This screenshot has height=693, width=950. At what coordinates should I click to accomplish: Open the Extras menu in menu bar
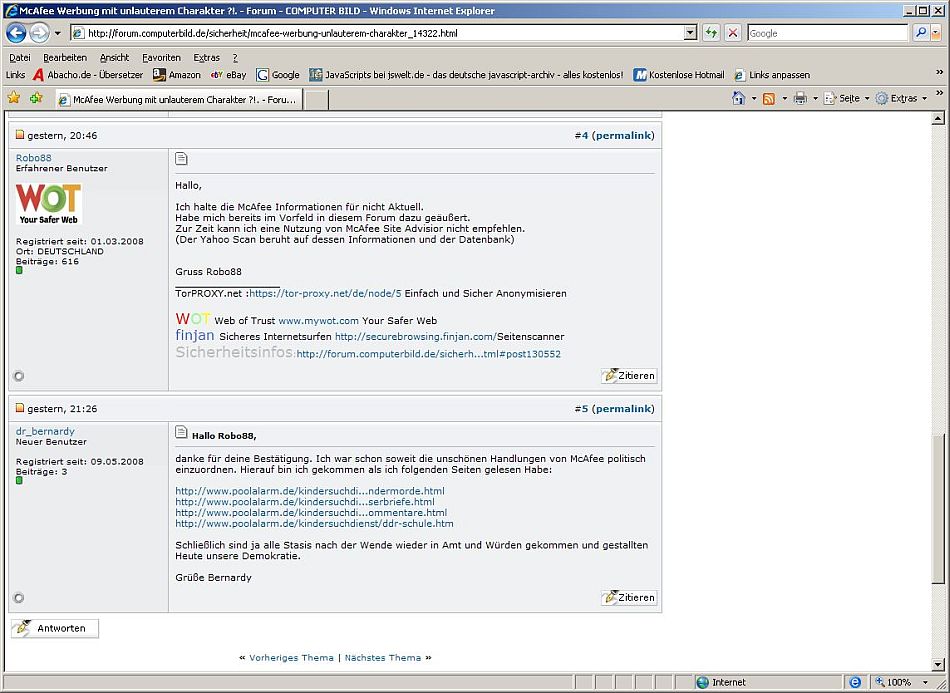coord(207,58)
